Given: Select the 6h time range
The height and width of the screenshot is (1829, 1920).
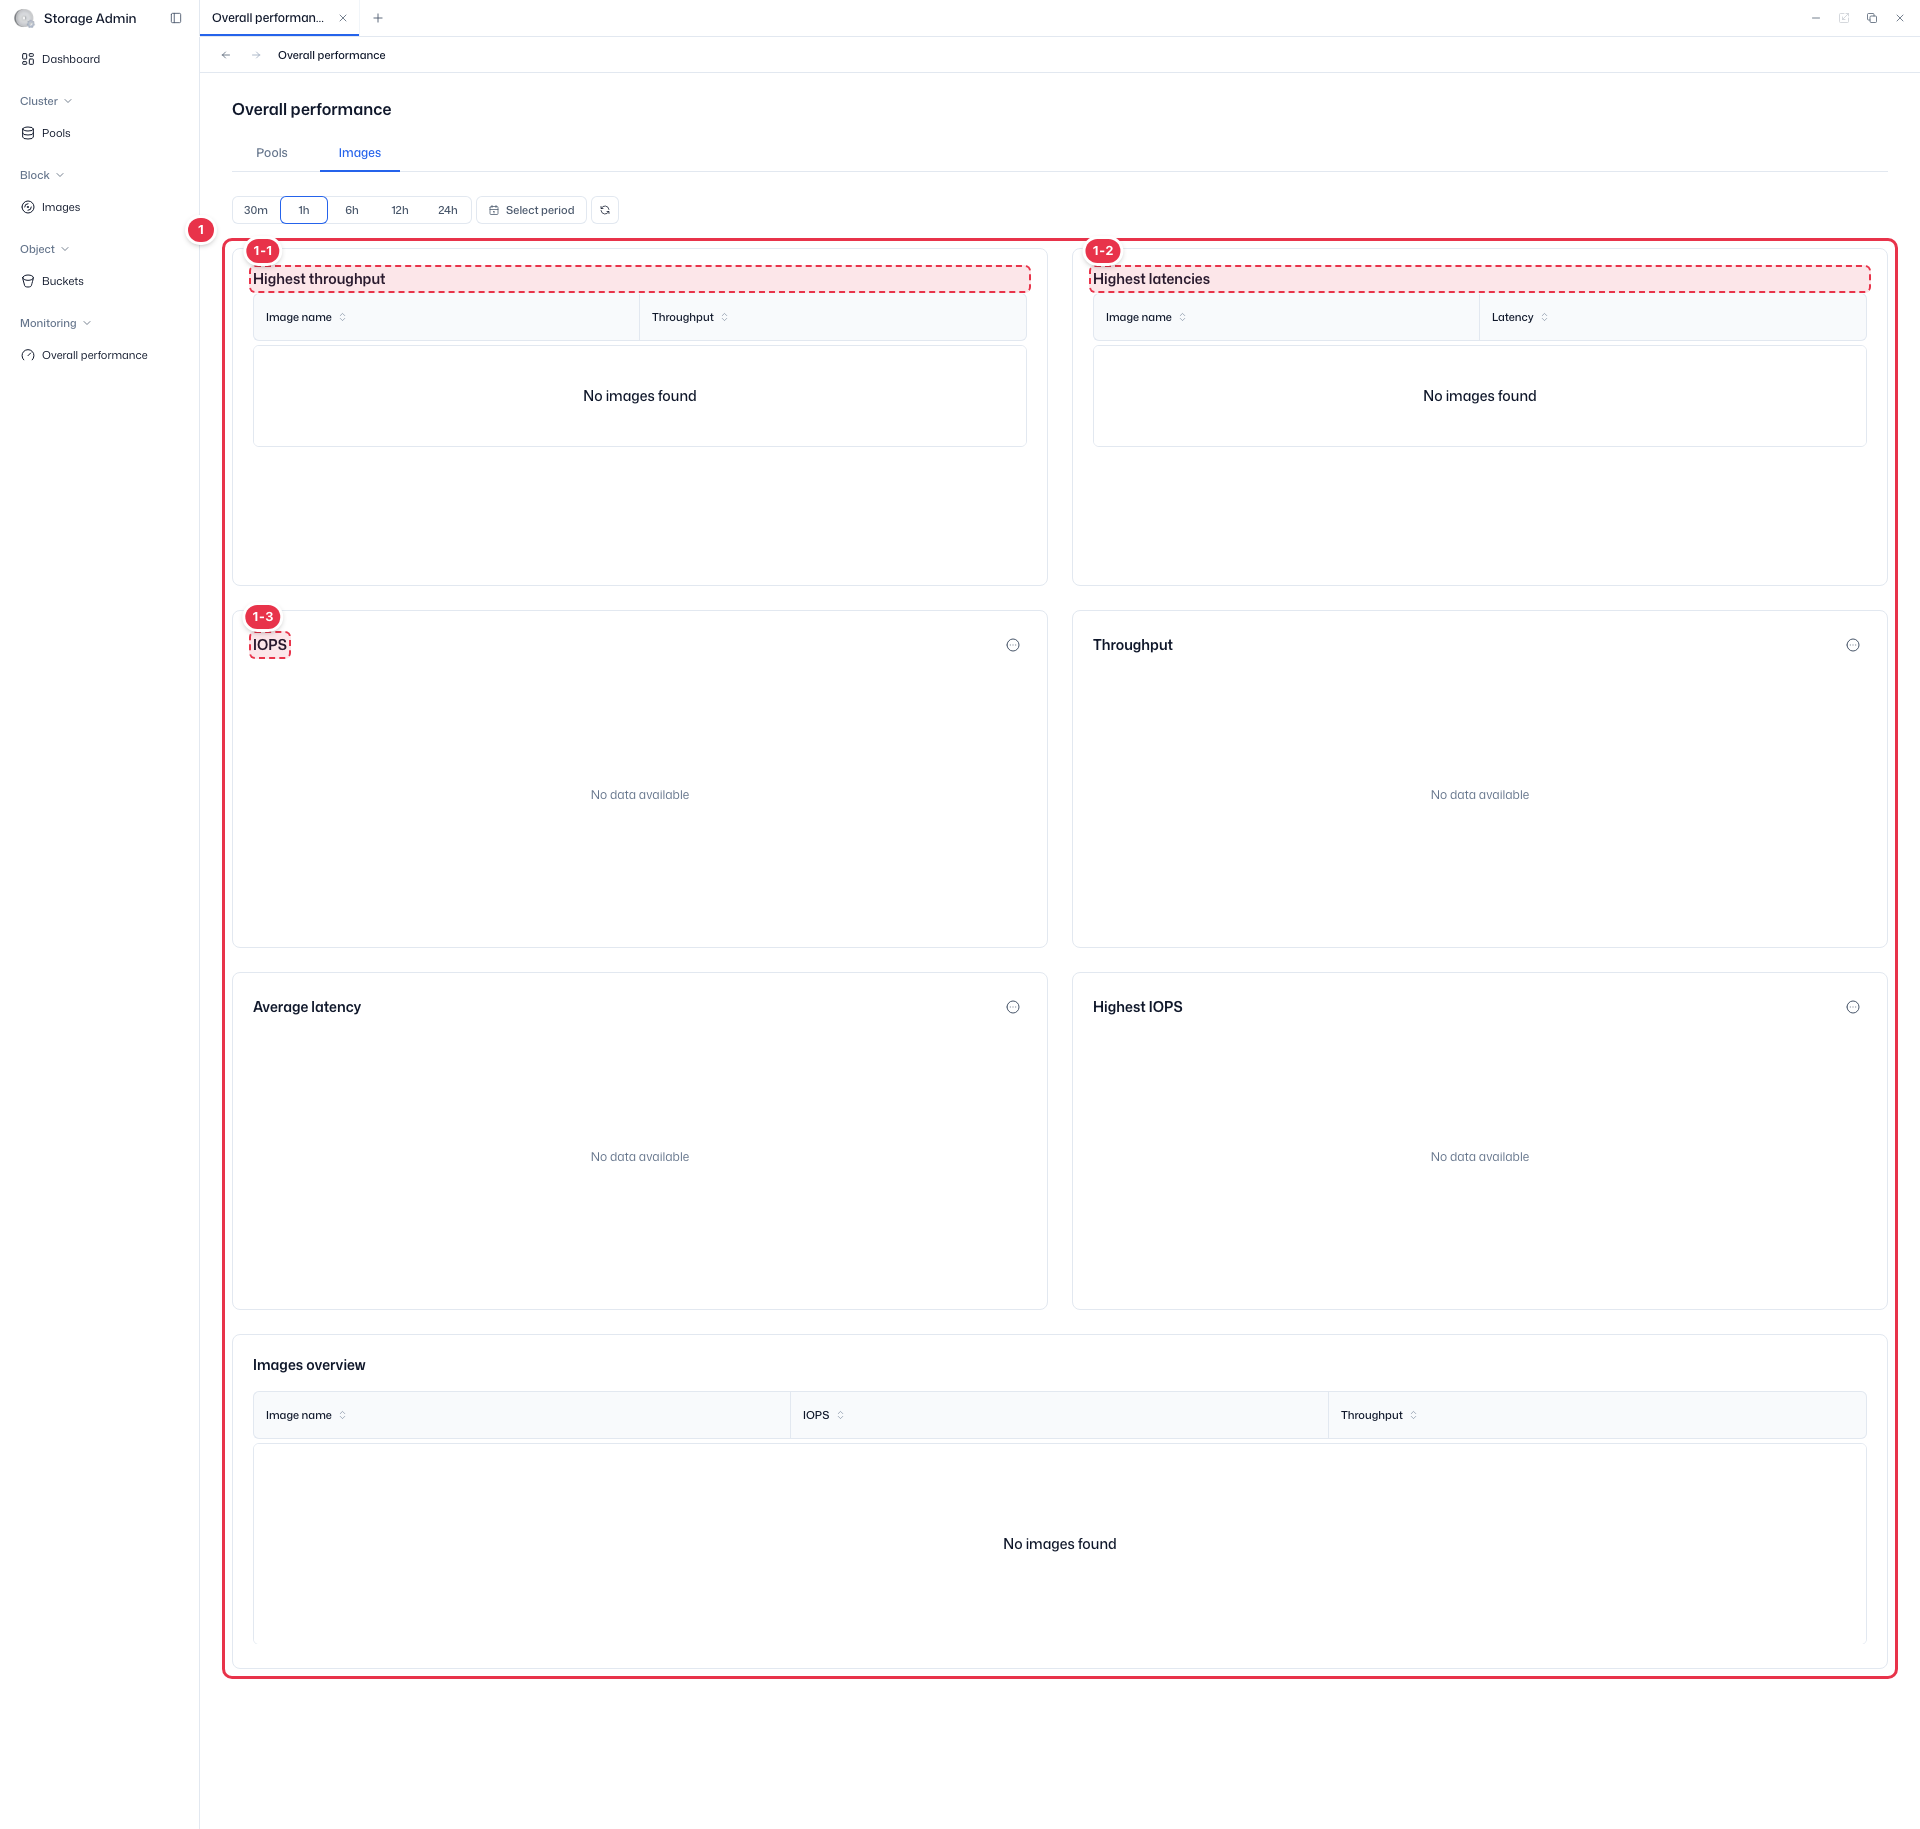Looking at the screenshot, I should point(352,210).
